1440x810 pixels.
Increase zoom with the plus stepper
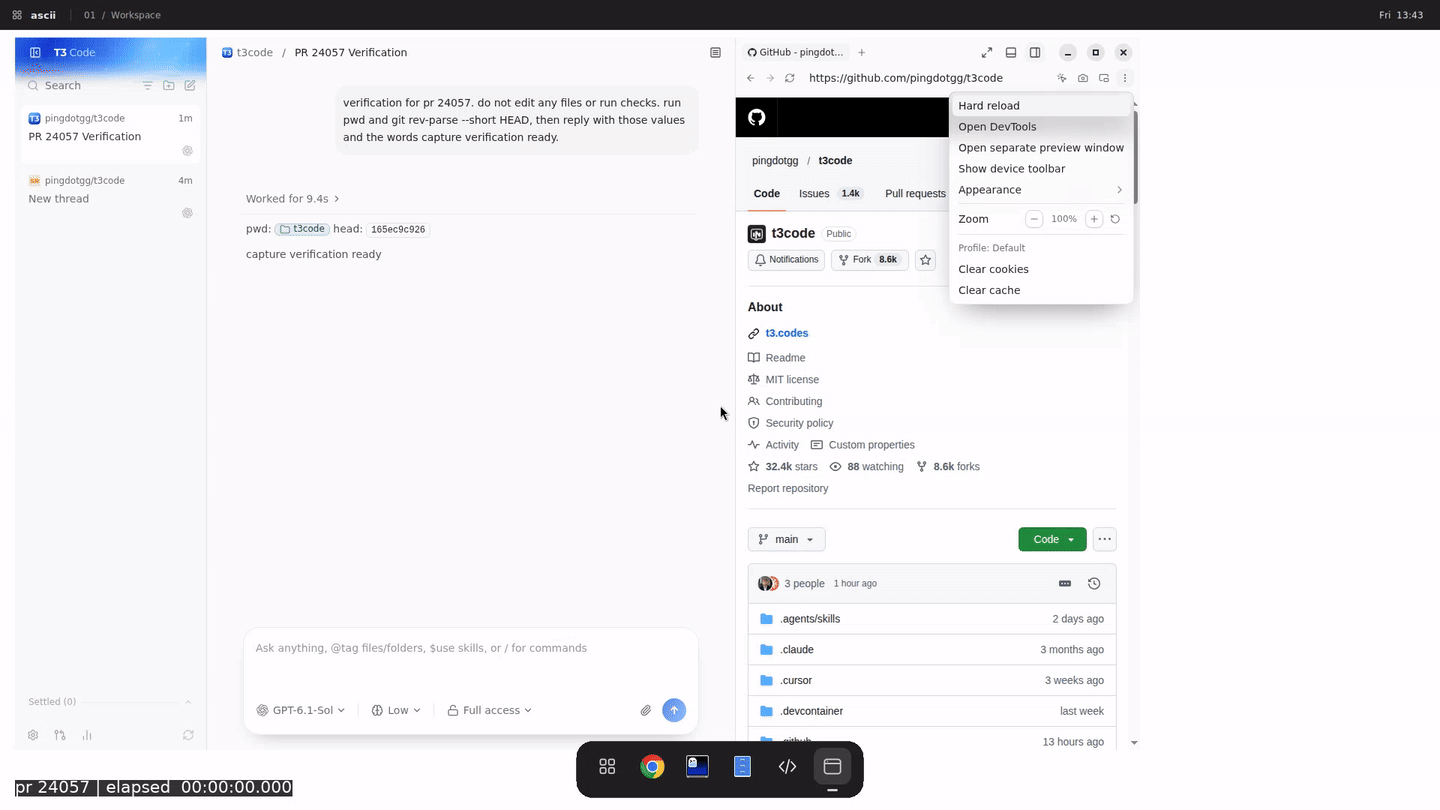tap(1094, 219)
